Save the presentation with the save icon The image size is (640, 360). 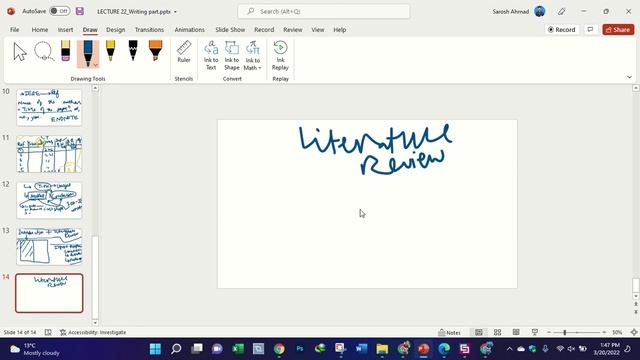point(80,11)
